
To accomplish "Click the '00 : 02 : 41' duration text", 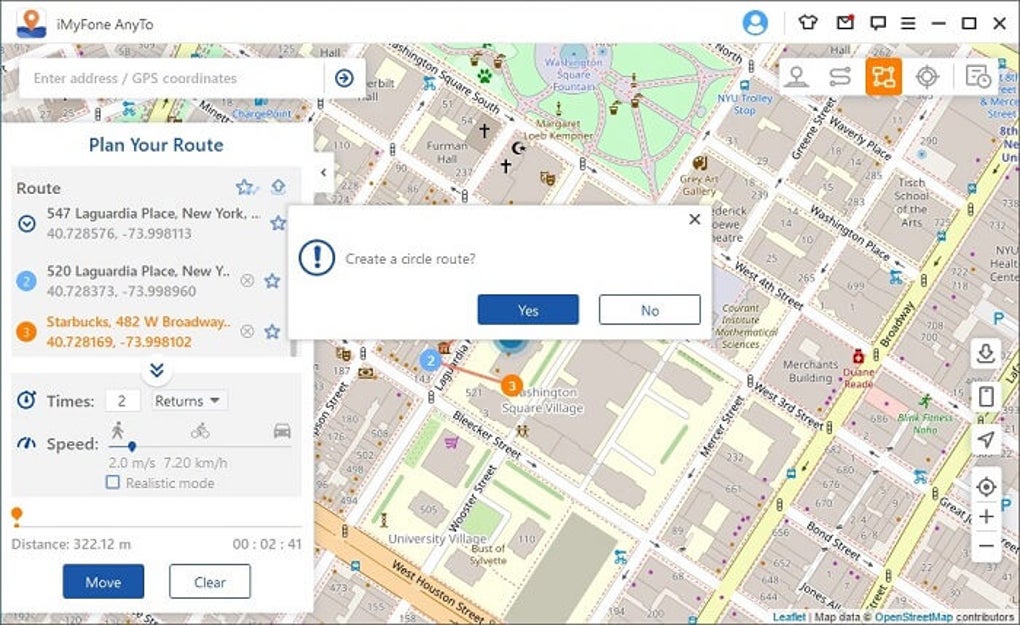I will coord(267,544).
